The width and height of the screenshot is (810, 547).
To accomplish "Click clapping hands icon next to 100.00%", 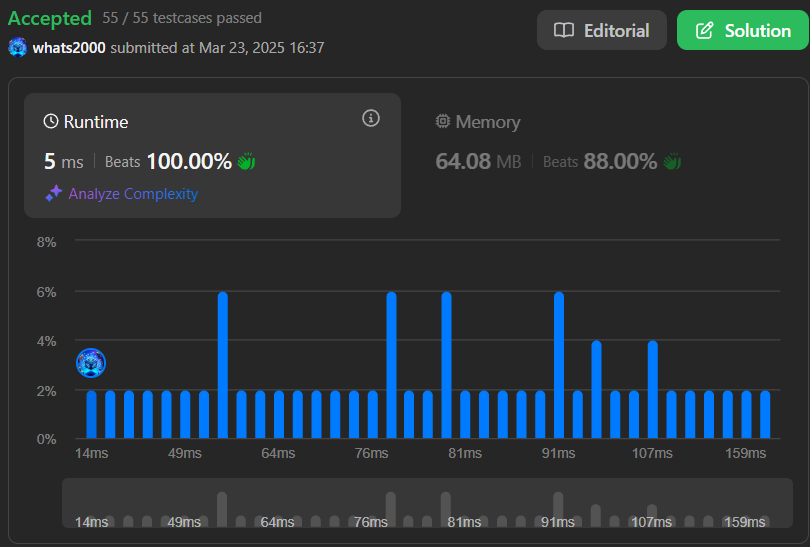I will tap(247, 161).
